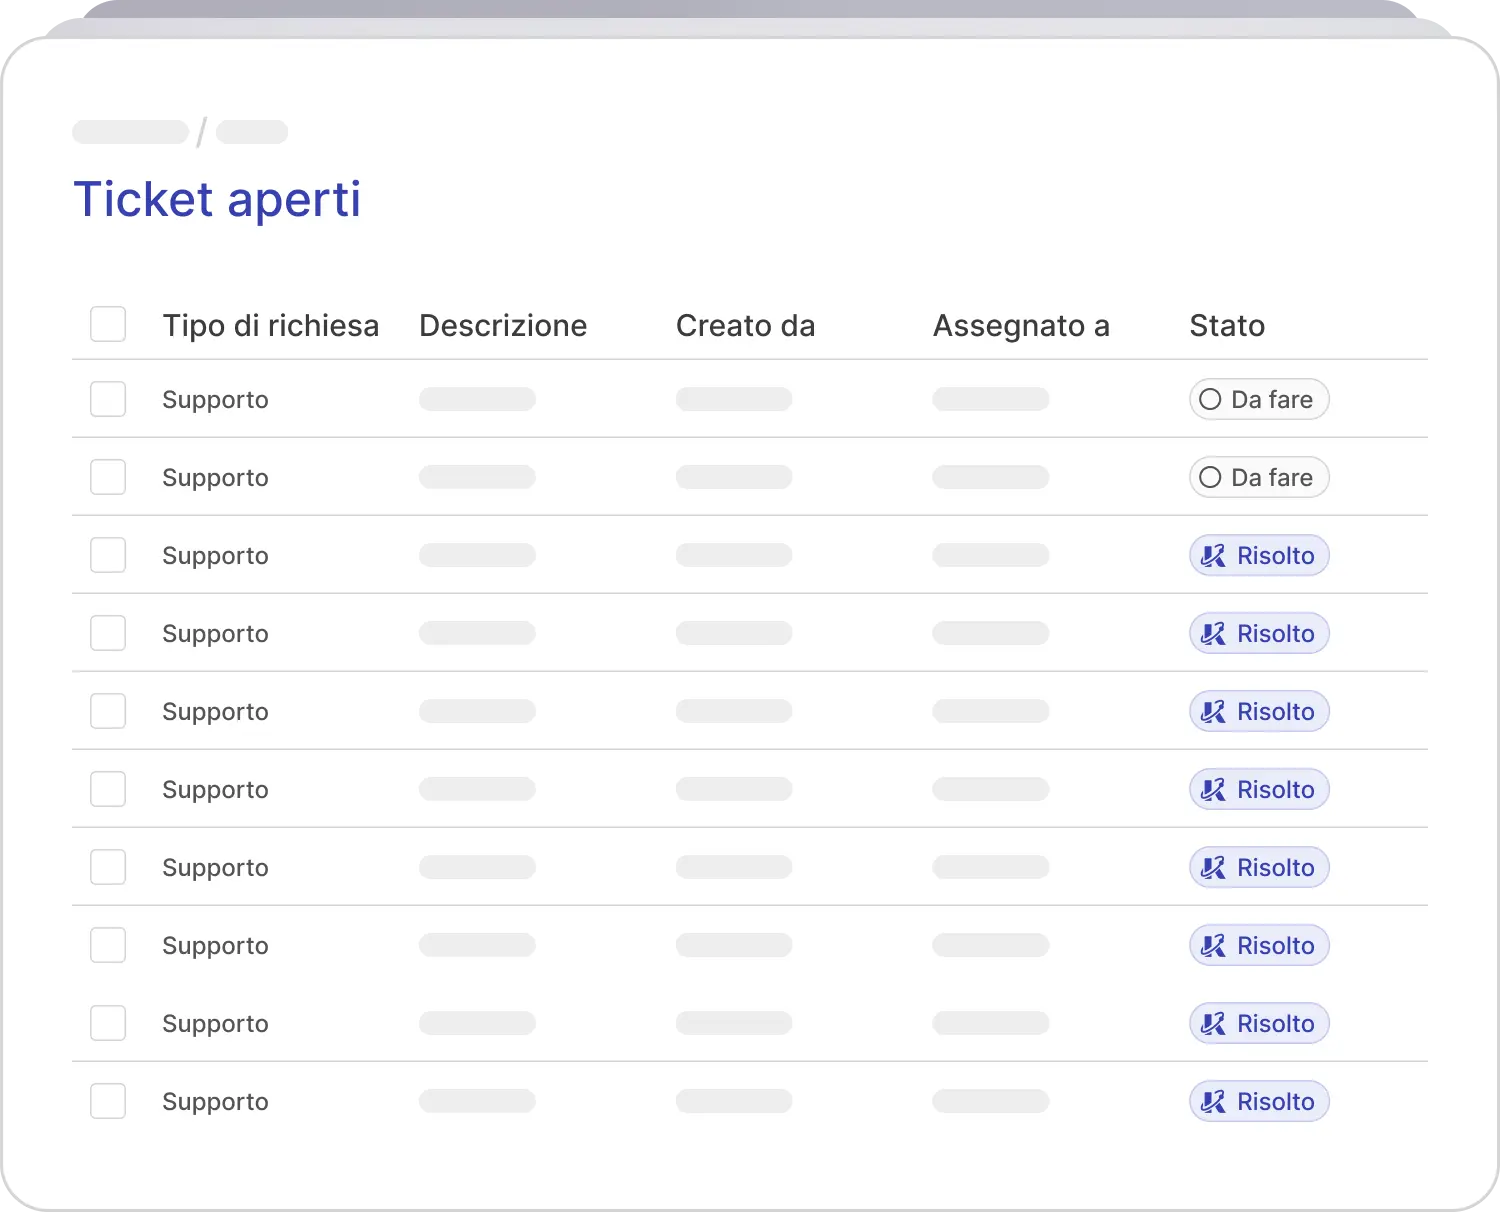
Task: Check the box of the second Da fare row
Action: click(x=108, y=477)
